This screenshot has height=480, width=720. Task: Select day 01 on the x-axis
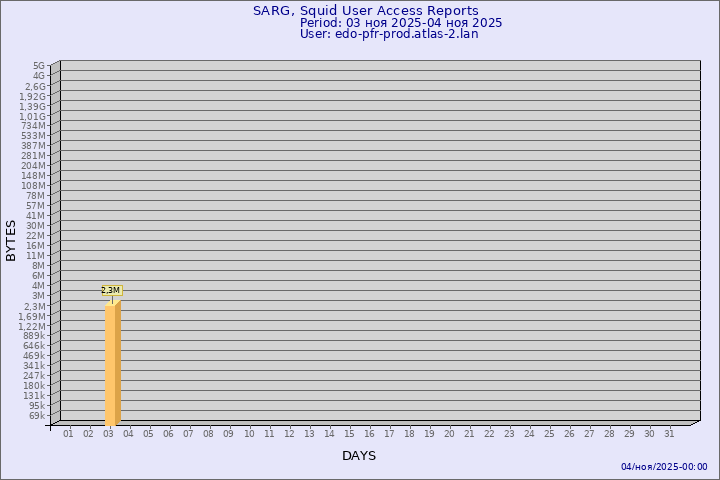pyautogui.click(x=68, y=434)
